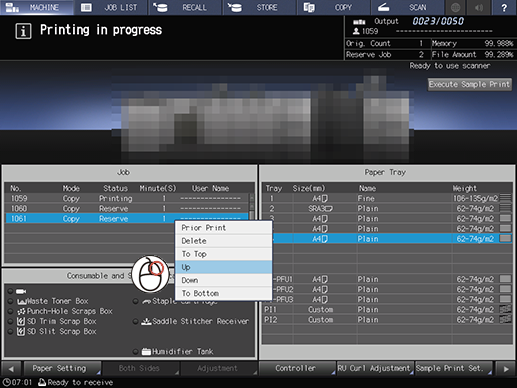Image resolution: width=517 pixels, height=388 pixels.
Task: Click the SD Trim Scrap Box icon
Action: tap(21, 321)
